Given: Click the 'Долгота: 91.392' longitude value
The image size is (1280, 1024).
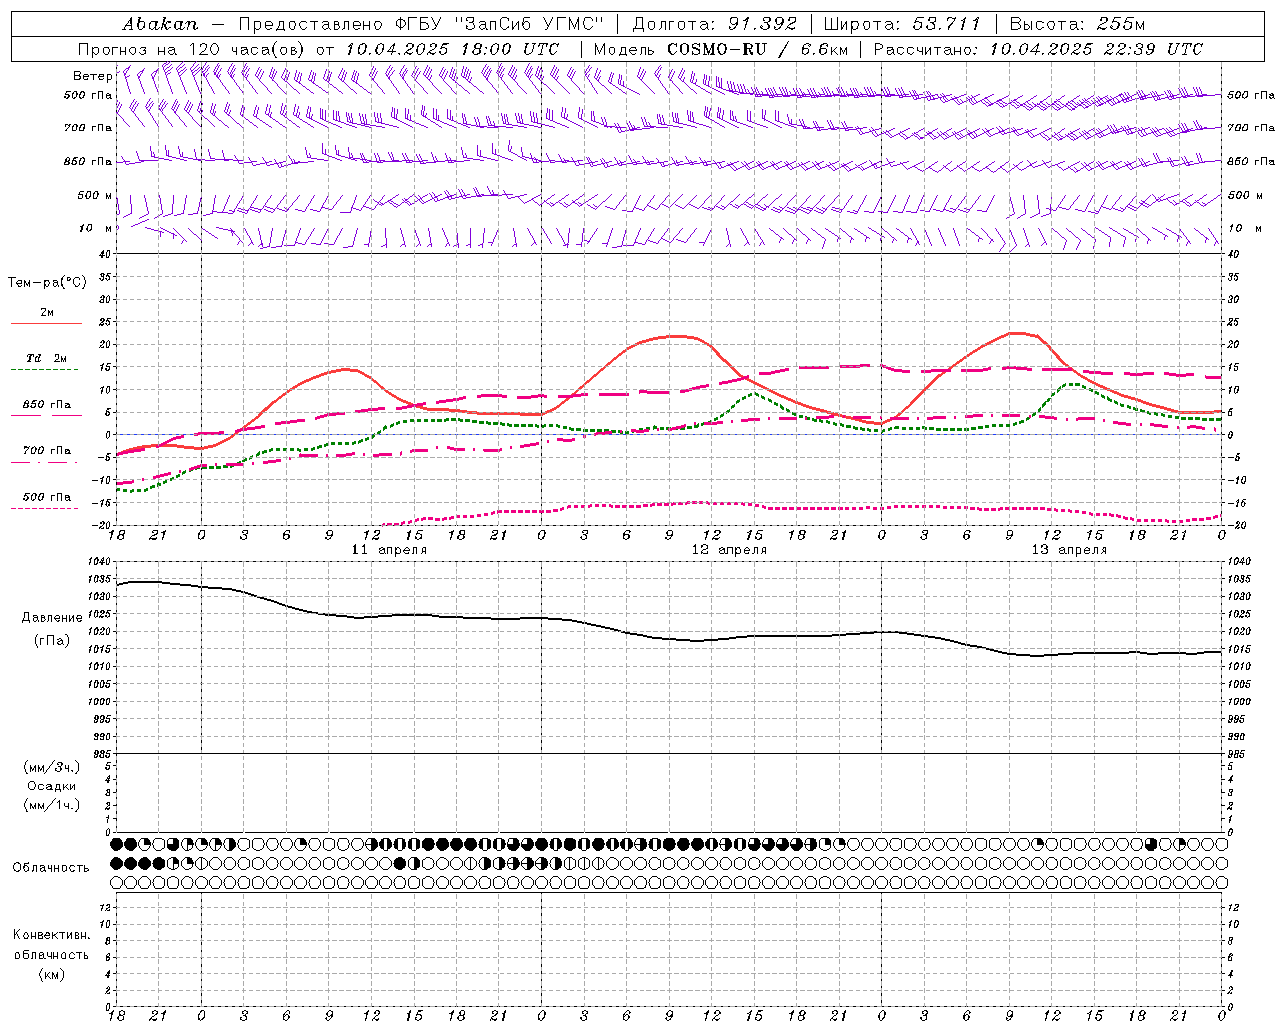Looking at the screenshot, I should (715, 23).
